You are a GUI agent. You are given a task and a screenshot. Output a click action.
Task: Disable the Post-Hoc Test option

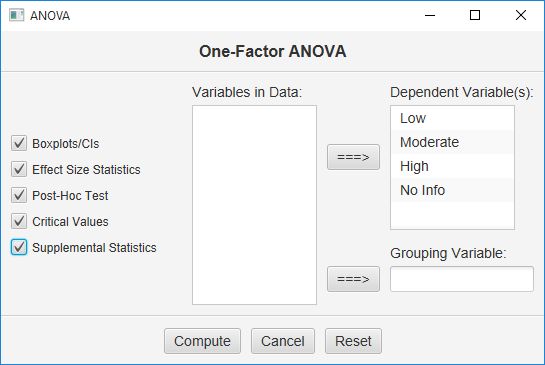tap(19, 195)
